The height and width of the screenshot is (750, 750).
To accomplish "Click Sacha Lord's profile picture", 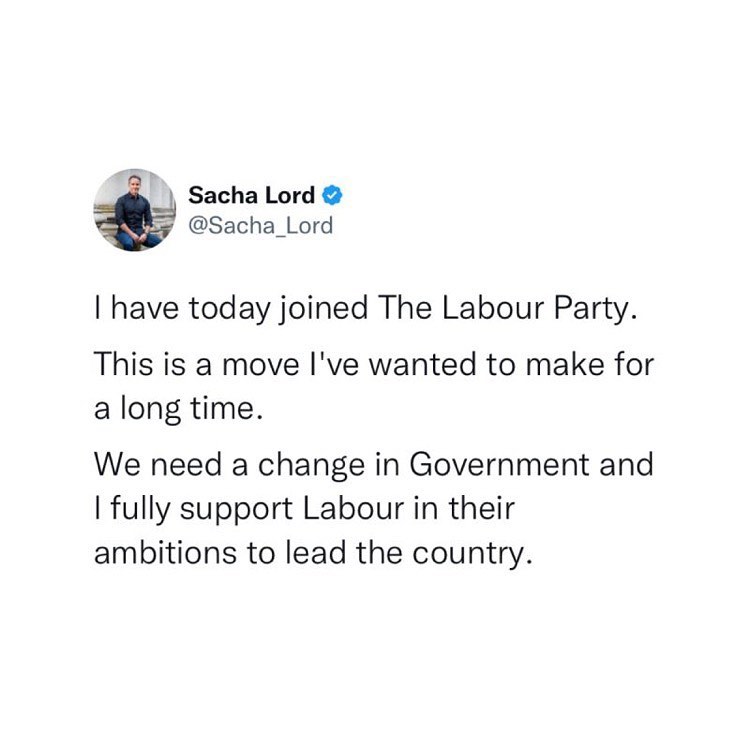I will click(133, 209).
